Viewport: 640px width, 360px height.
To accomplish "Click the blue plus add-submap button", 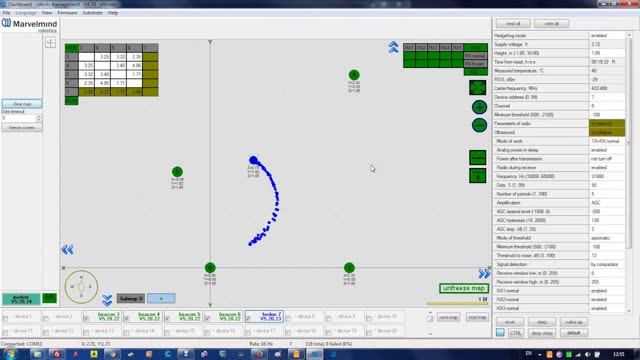I will [x=161, y=298].
